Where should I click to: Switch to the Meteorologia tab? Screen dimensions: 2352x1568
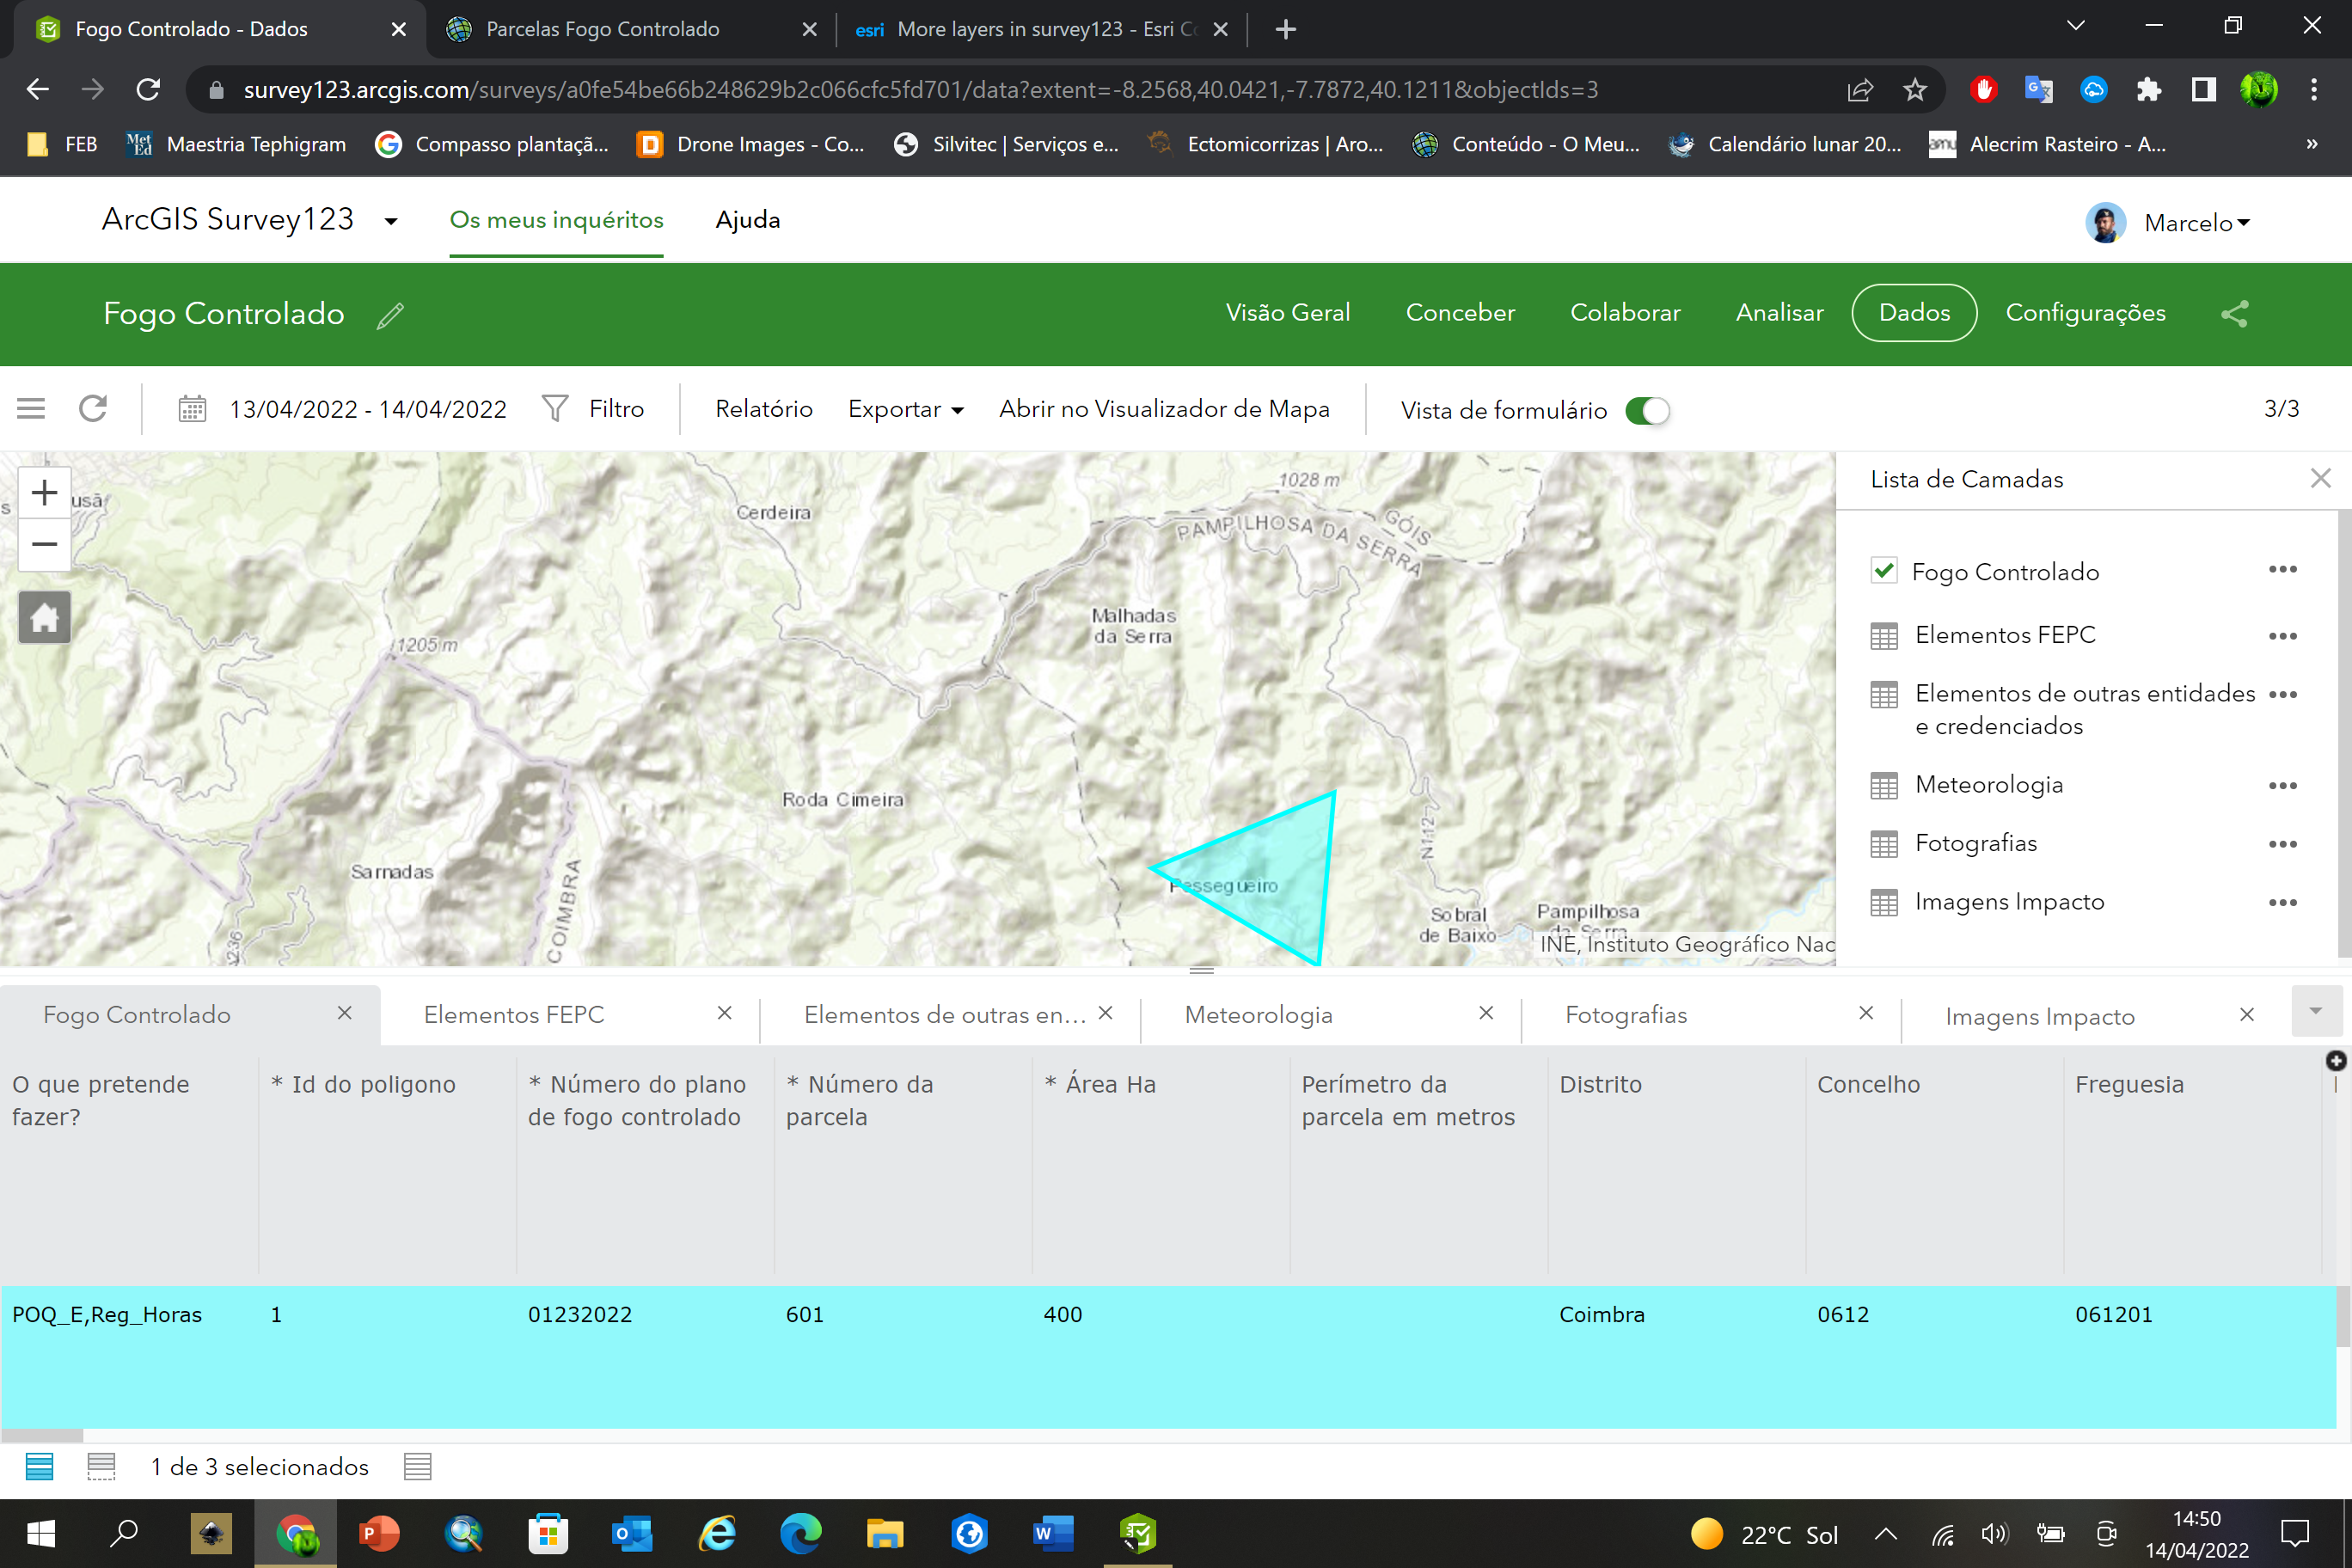[x=1258, y=1014]
